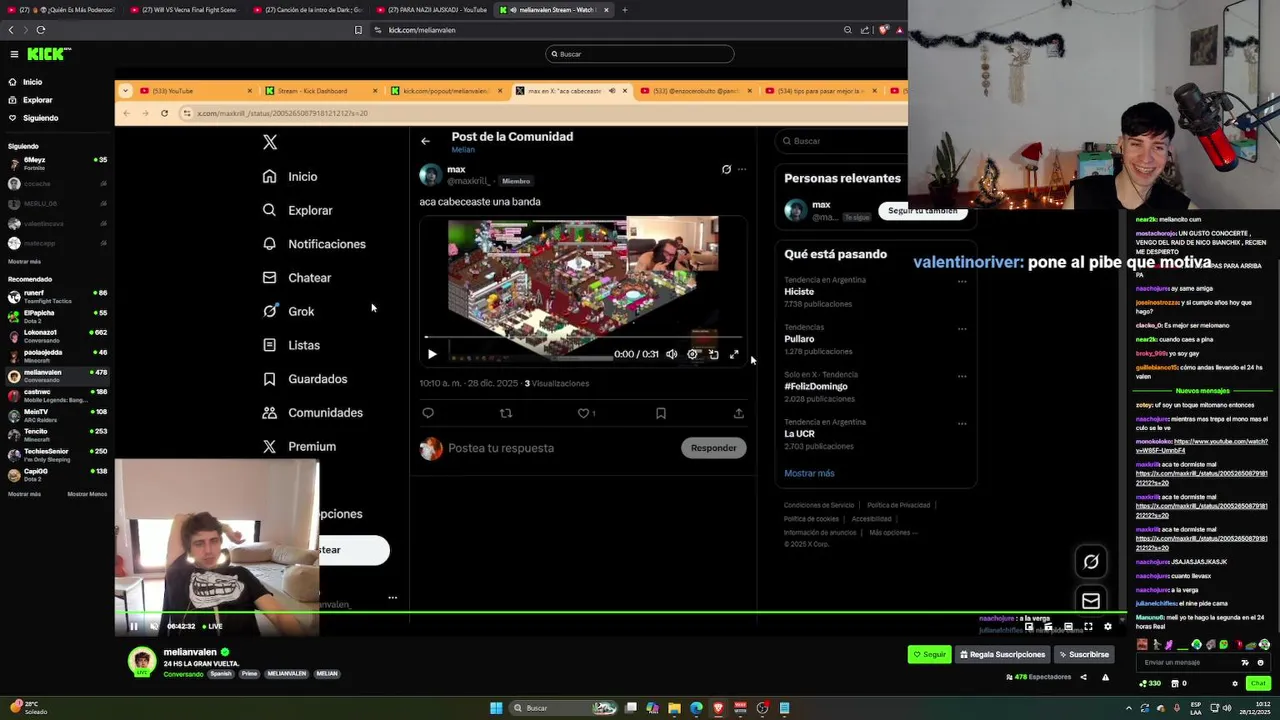Screen dimensions: 1280x720
Task: Pause the Kick live stream
Action: tap(134, 627)
